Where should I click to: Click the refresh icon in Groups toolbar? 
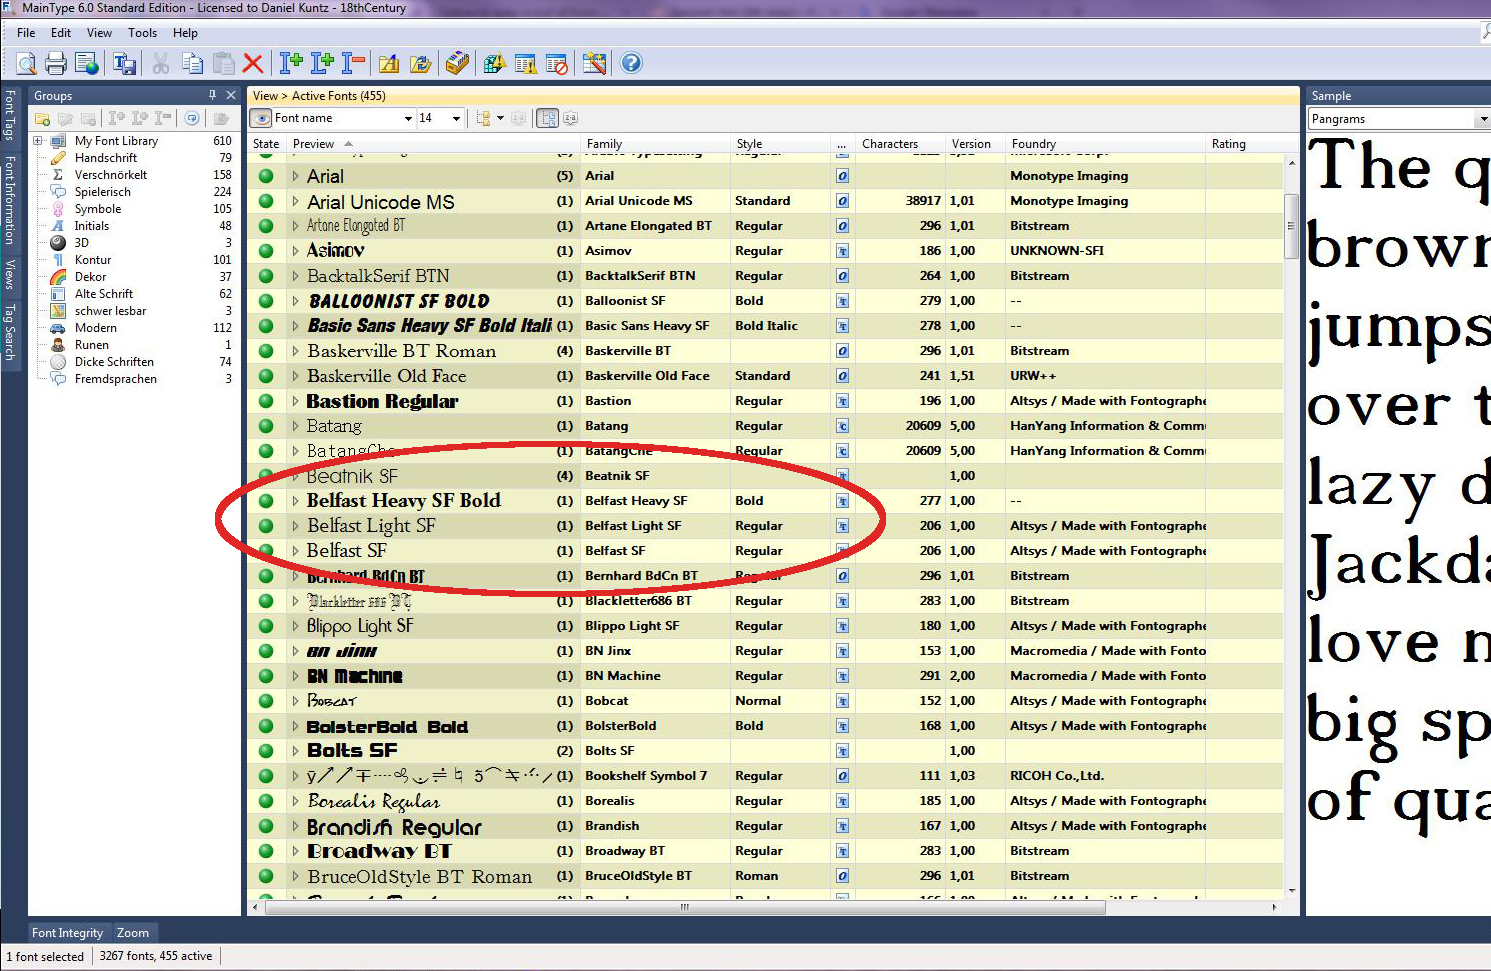(193, 118)
